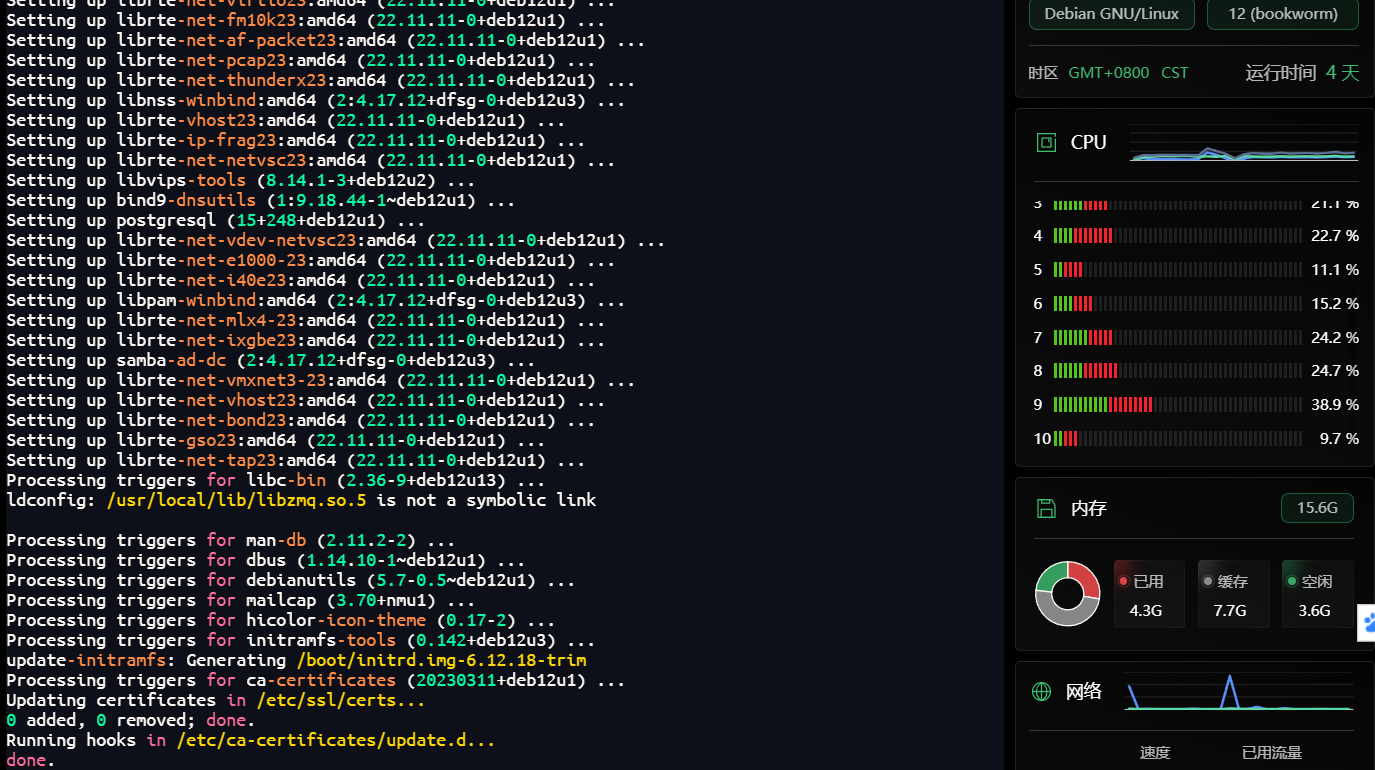Viewport: 1375px width, 770px height.
Task: Click the Debian GNU/Linux badge
Action: tap(1111, 15)
